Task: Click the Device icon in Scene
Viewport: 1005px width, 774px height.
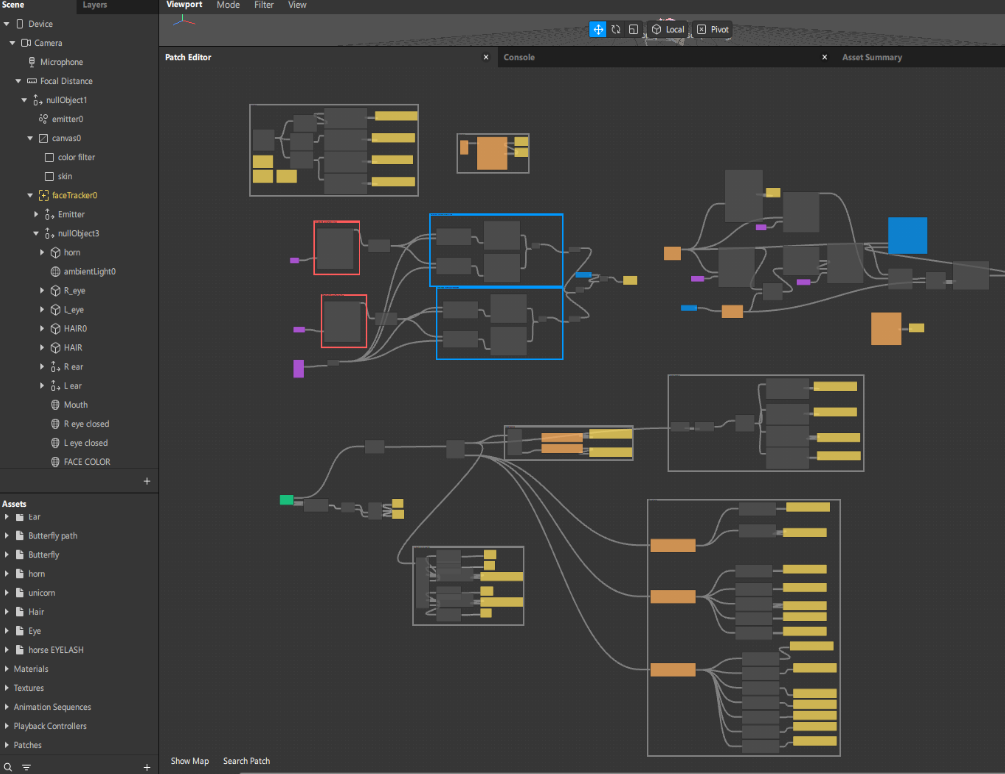Action: [20, 24]
